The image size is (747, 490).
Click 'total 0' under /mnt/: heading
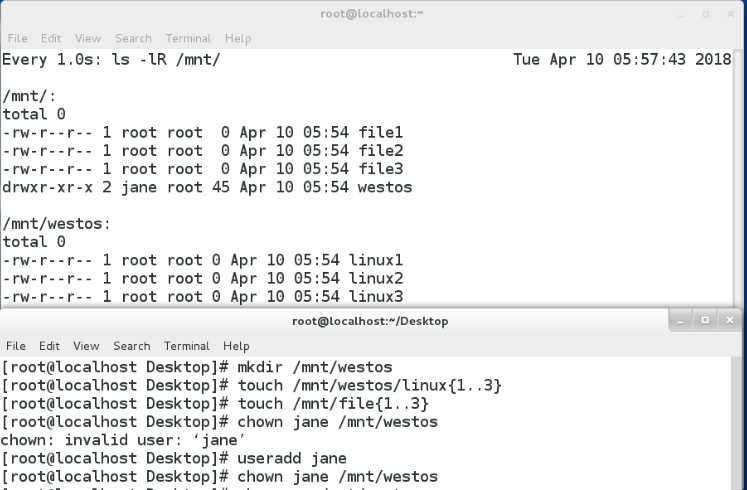click(x=34, y=114)
